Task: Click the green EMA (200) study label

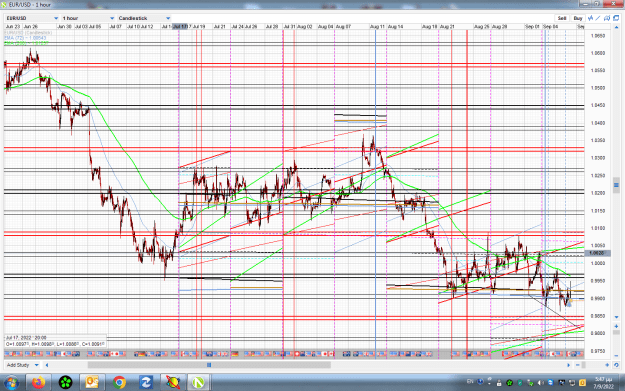Action: point(26,43)
